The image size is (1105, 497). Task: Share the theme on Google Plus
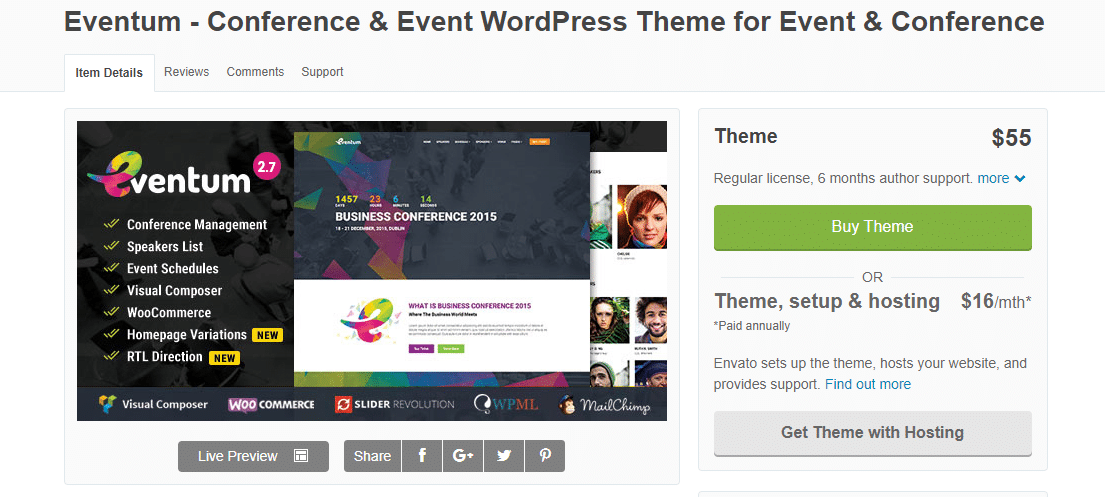coord(463,456)
